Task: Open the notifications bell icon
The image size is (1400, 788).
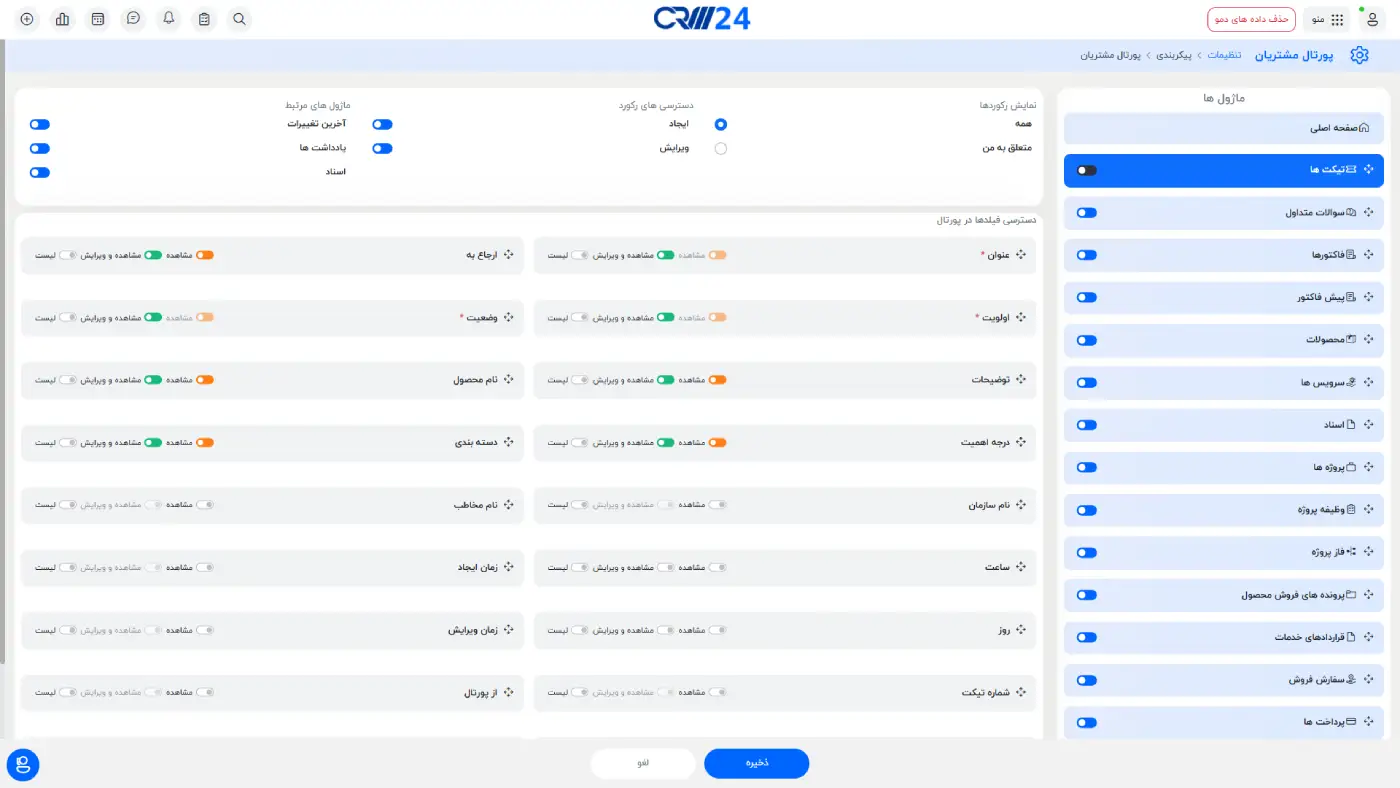Action: (169, 19)
